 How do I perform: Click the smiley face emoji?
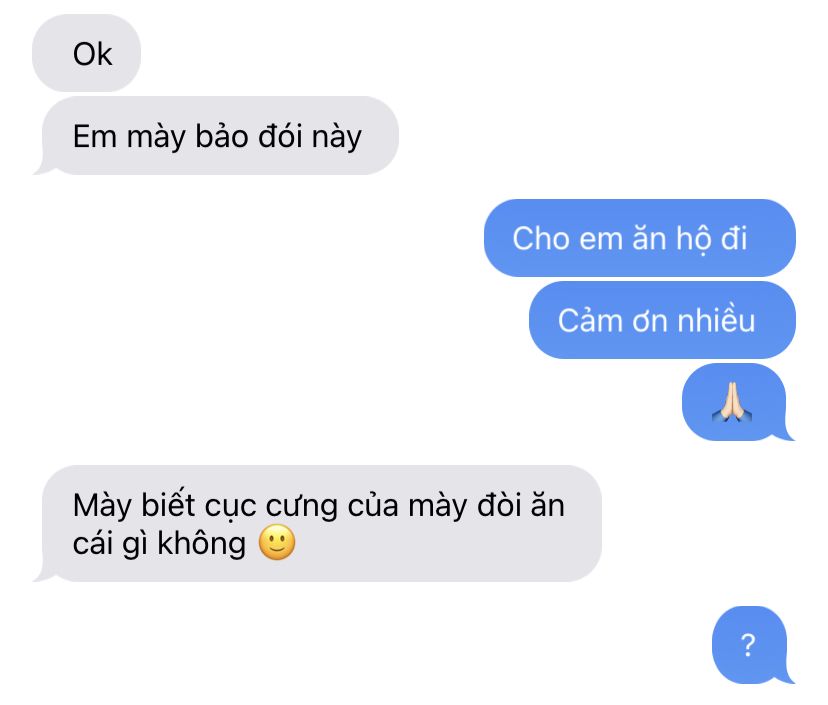click(x=277, y=542)
